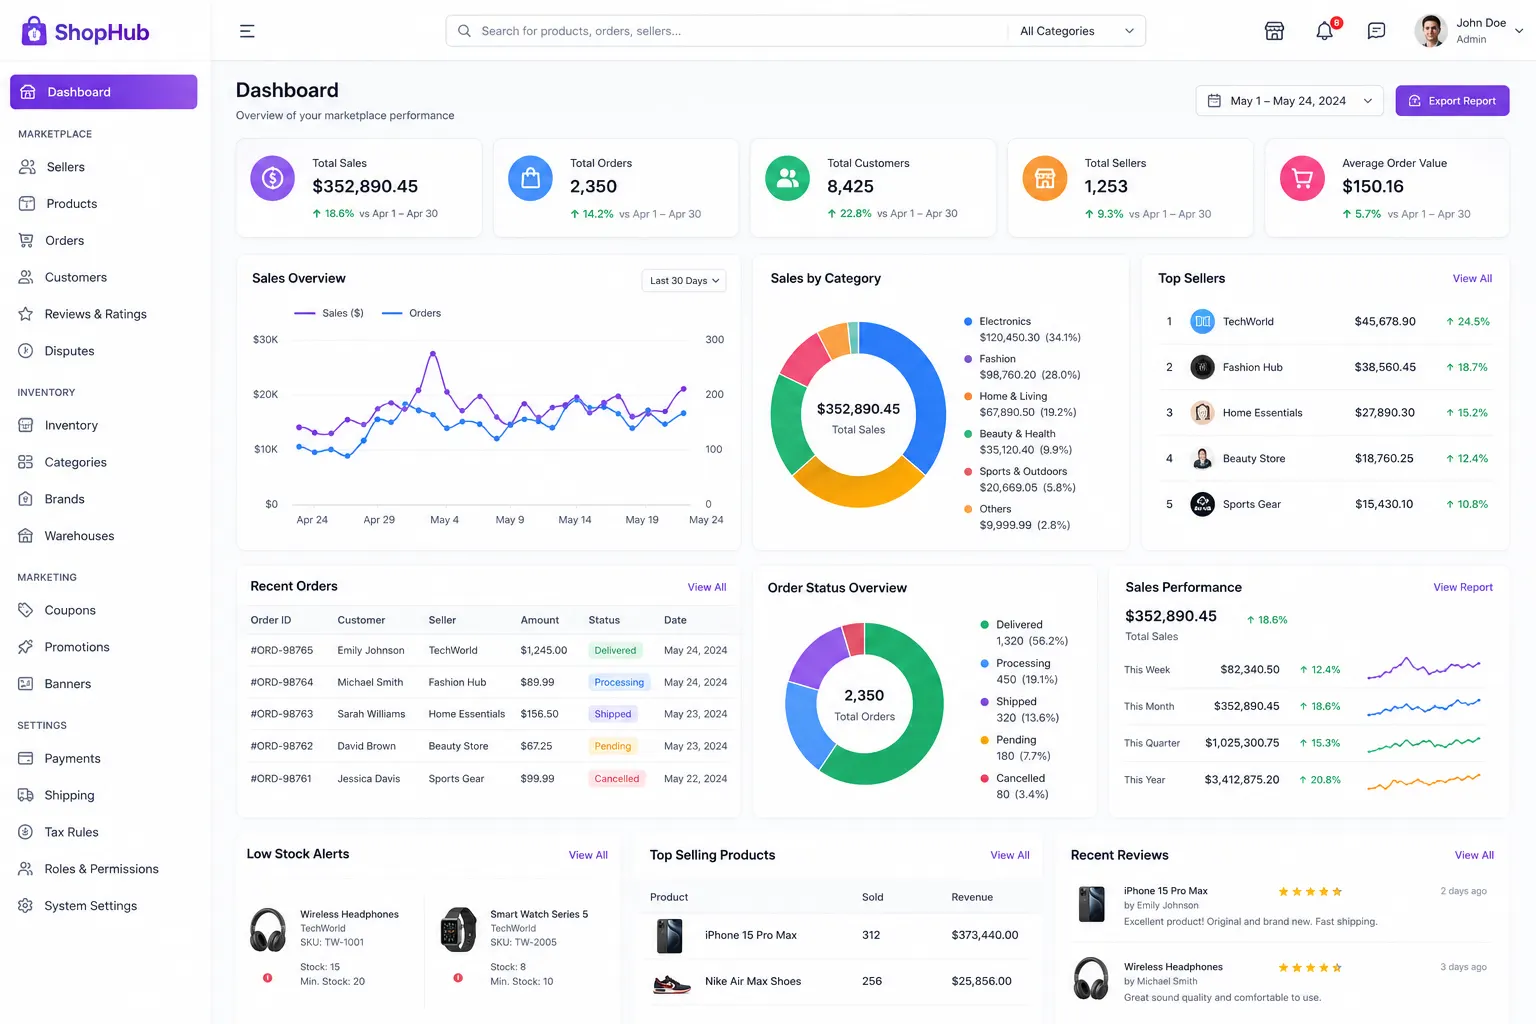Click the Sales ($) legend line

305,313
